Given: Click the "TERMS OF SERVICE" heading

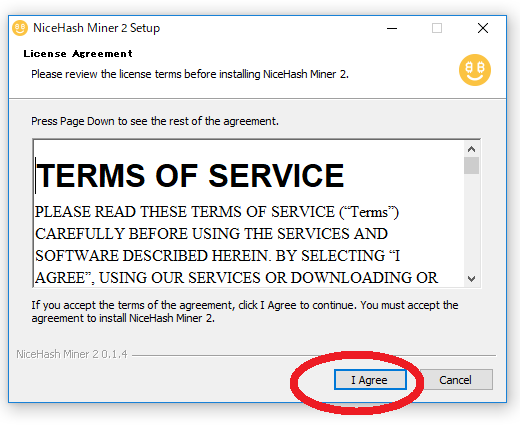Looking at the screenshot, I should tap(190, 176).
